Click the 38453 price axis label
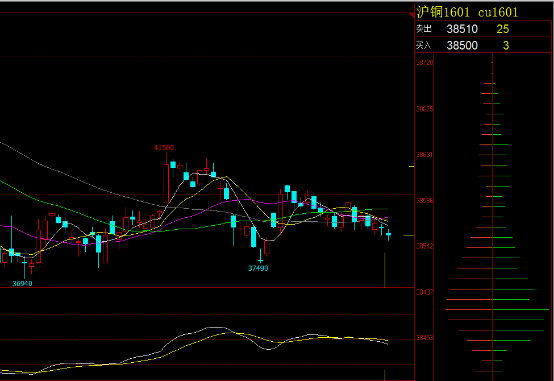 425,338
